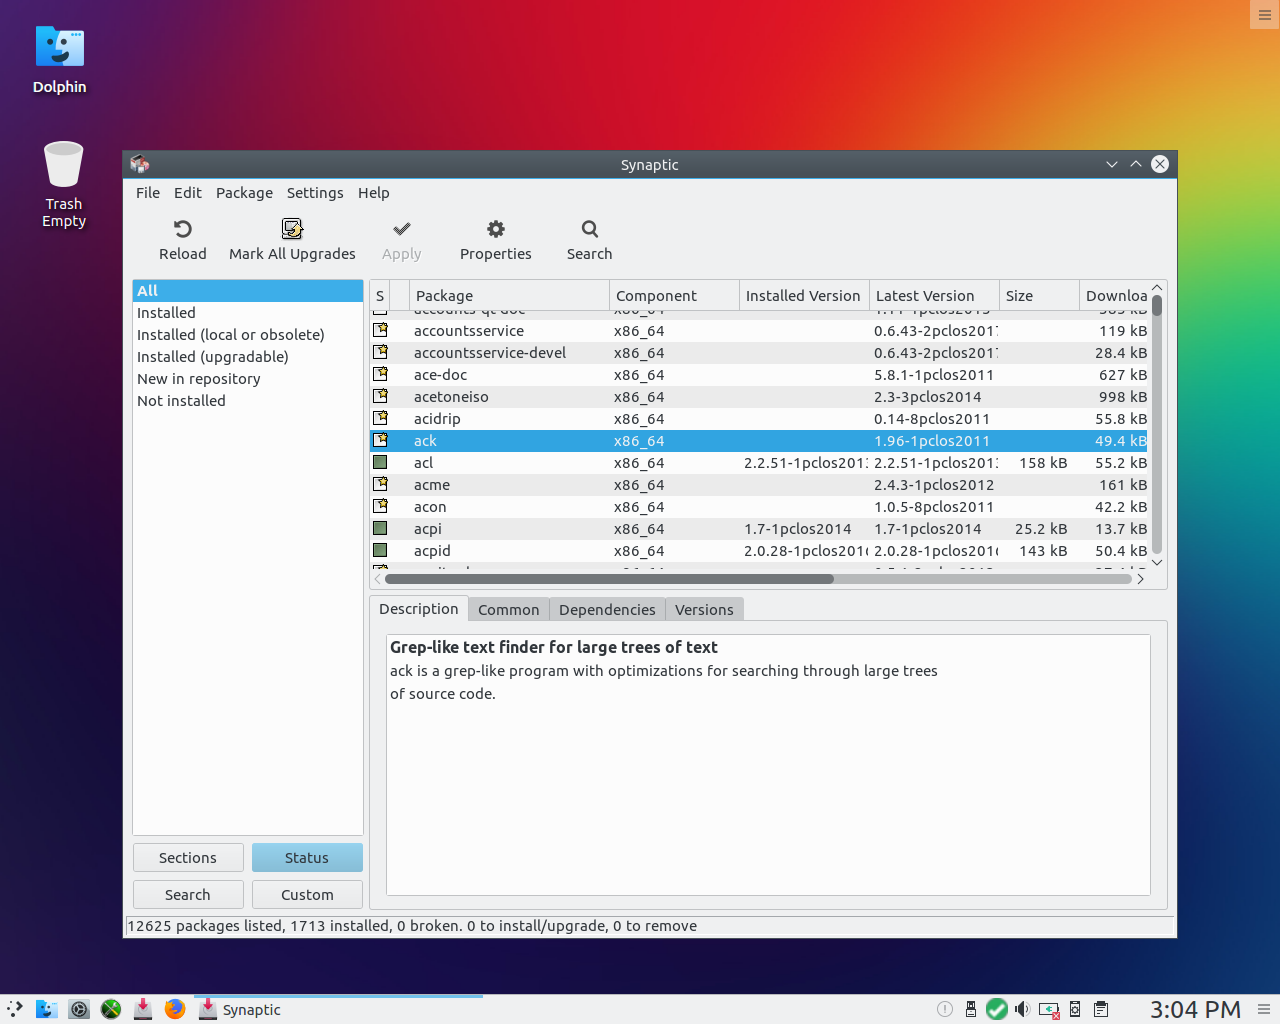The image size is (1280, 1024).
Task: Open Dolphin desktop icon
Action: (60, 60)
